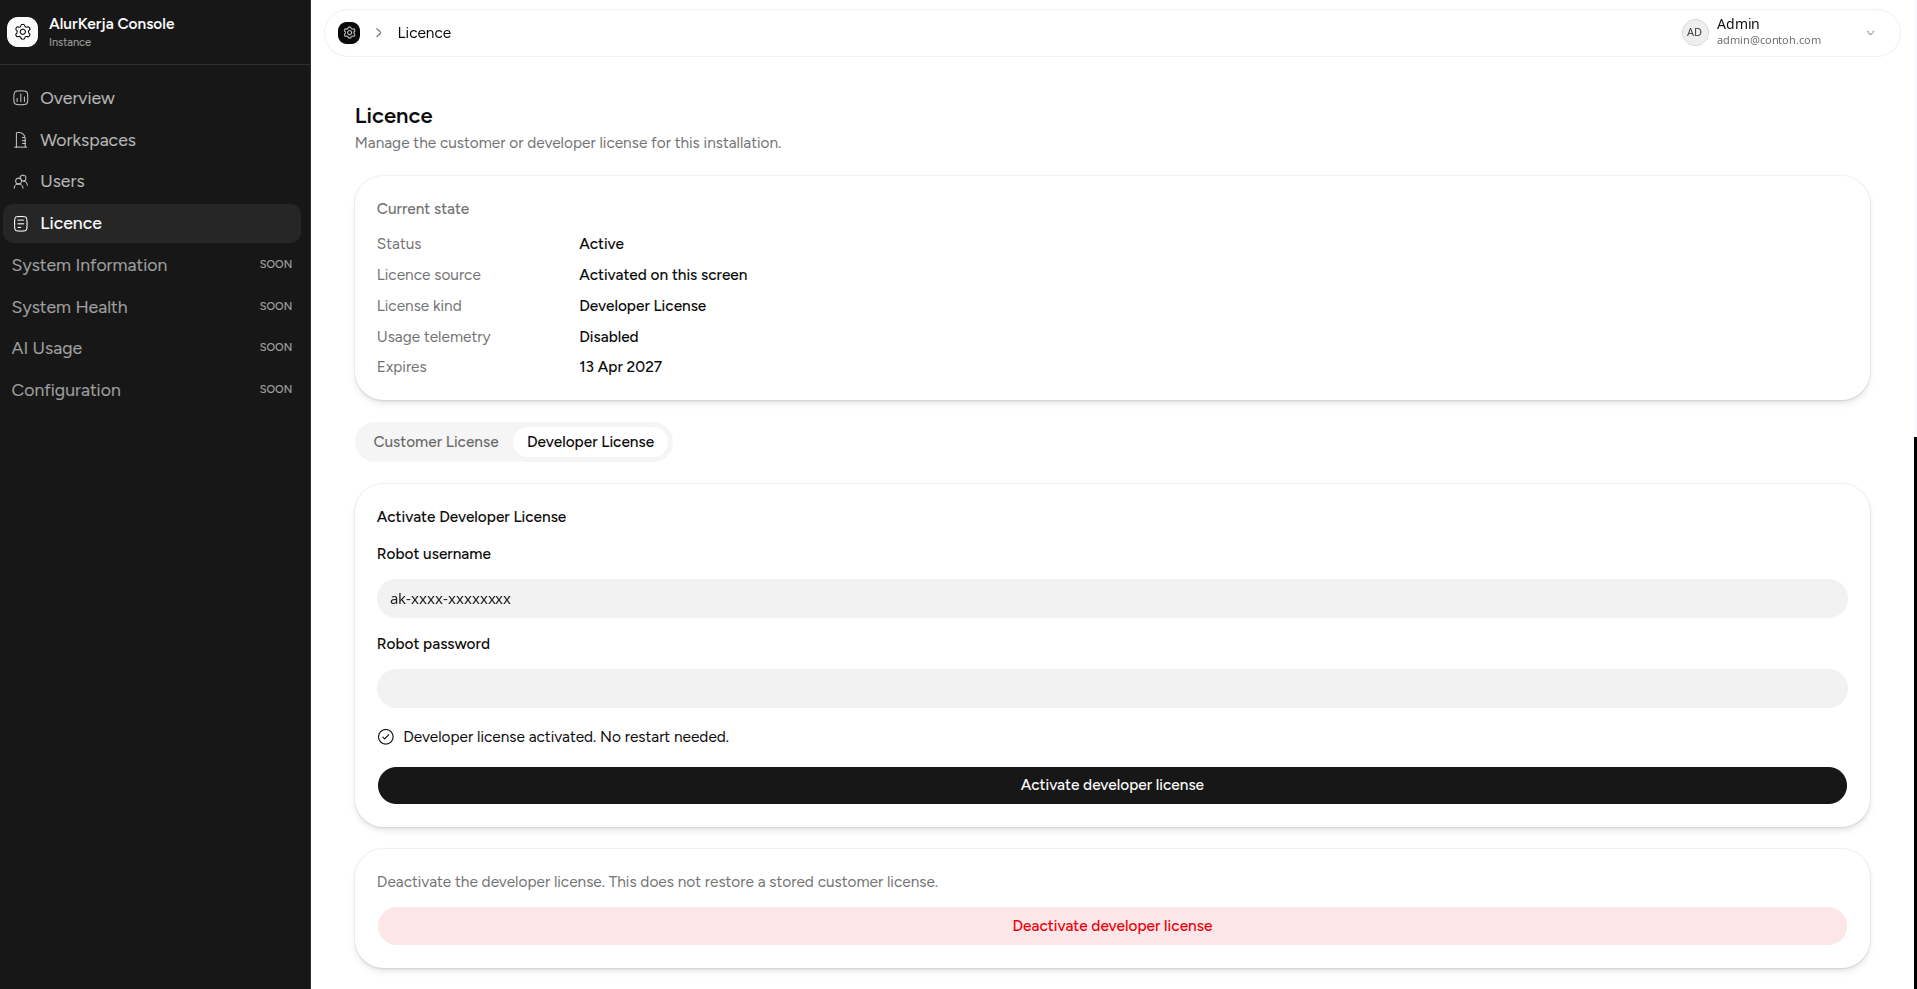The height and width of the screenshot is (989, 1917).
Task: Click the 'Licence source' label
Action: [x=428, y=275]
